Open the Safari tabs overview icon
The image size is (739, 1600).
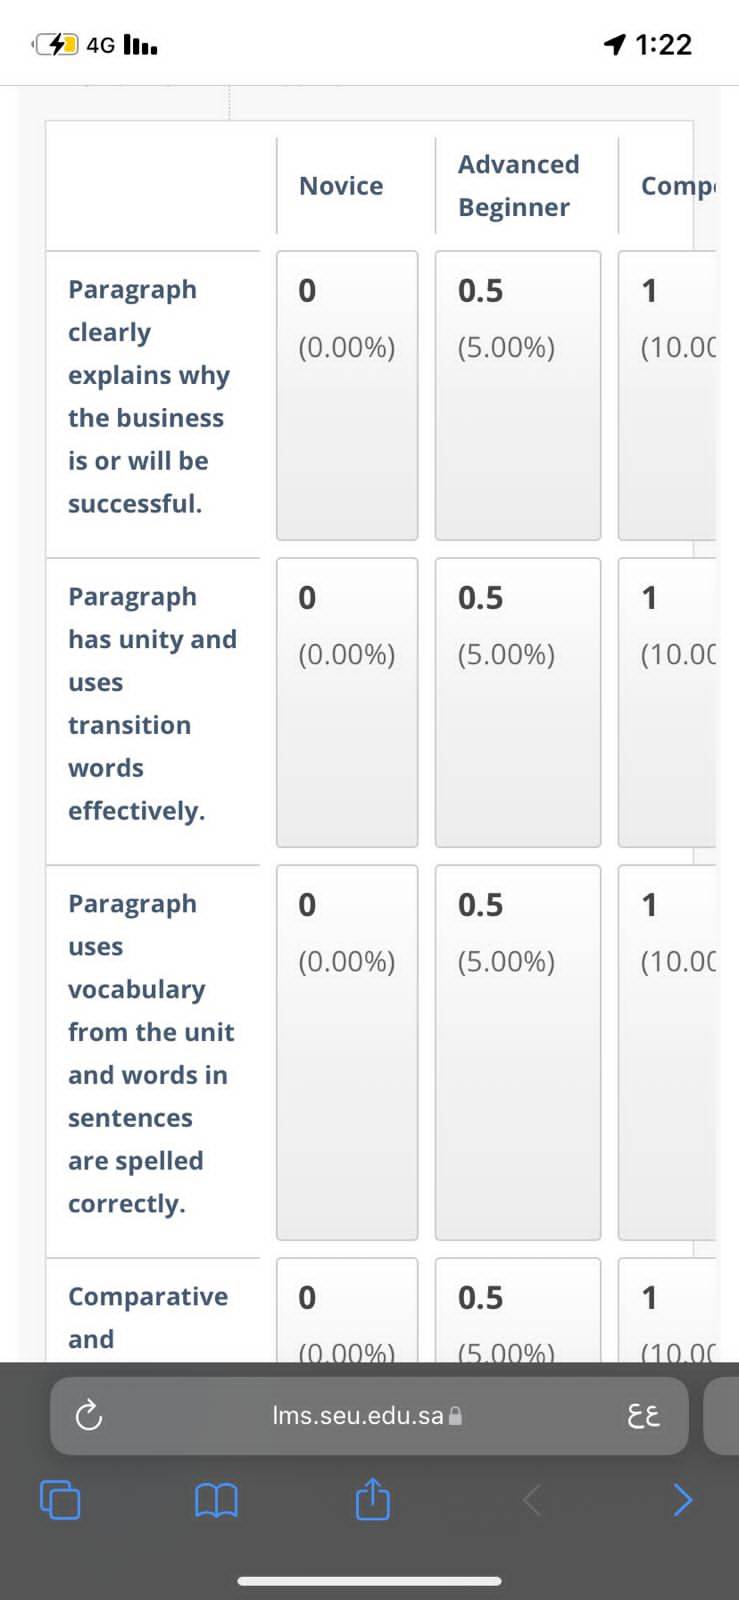click(x=60, y=1499)
